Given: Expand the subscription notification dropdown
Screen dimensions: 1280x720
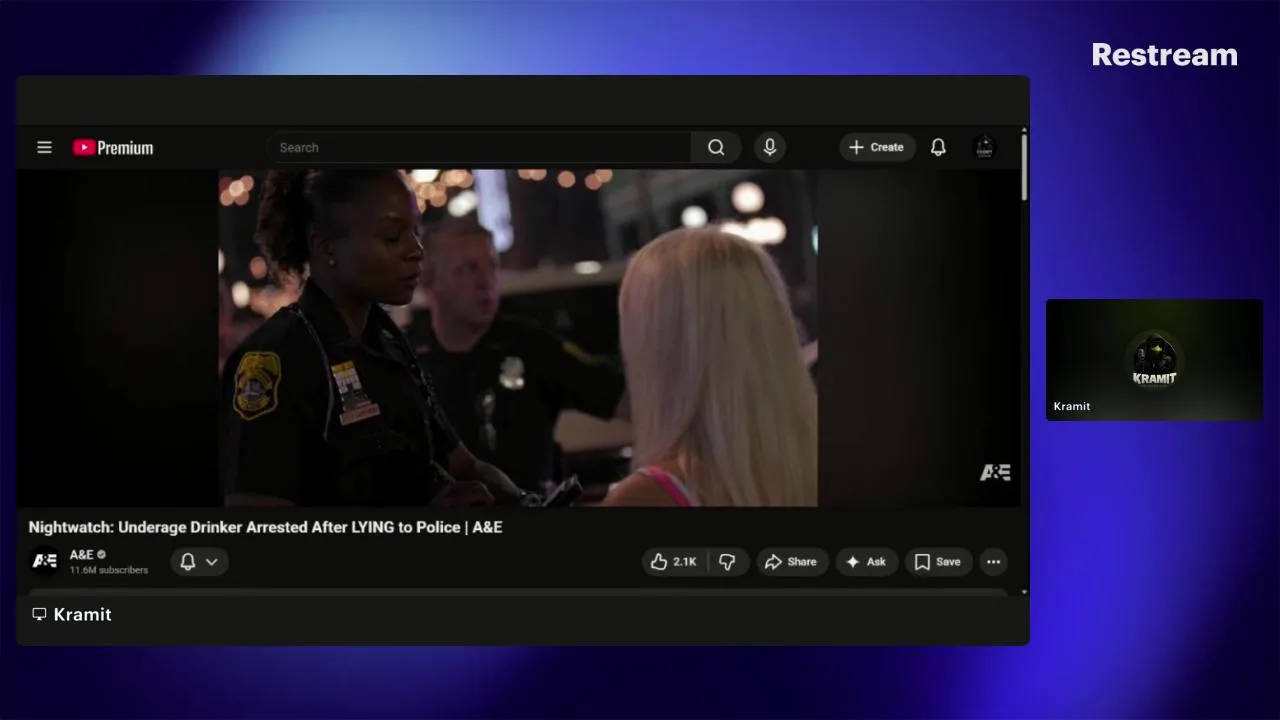Looking at the screenshot, I should [x=199, y=562].
